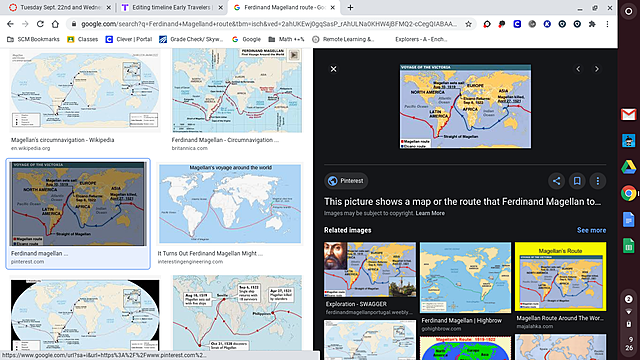The image size is (640, 360).
Task: Open Chrome from the shelf
Action: coord(629,193)
